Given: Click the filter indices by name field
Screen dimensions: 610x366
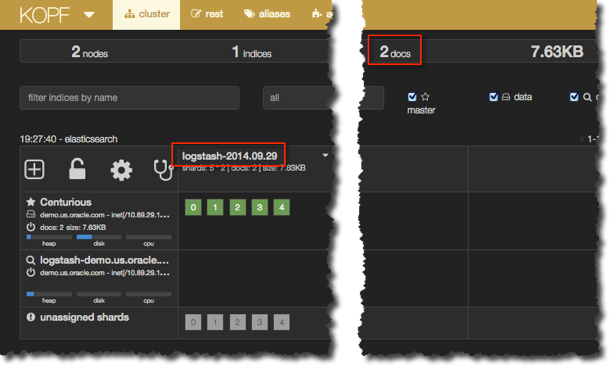Looking at the screenshot, I should click(130, 98).
